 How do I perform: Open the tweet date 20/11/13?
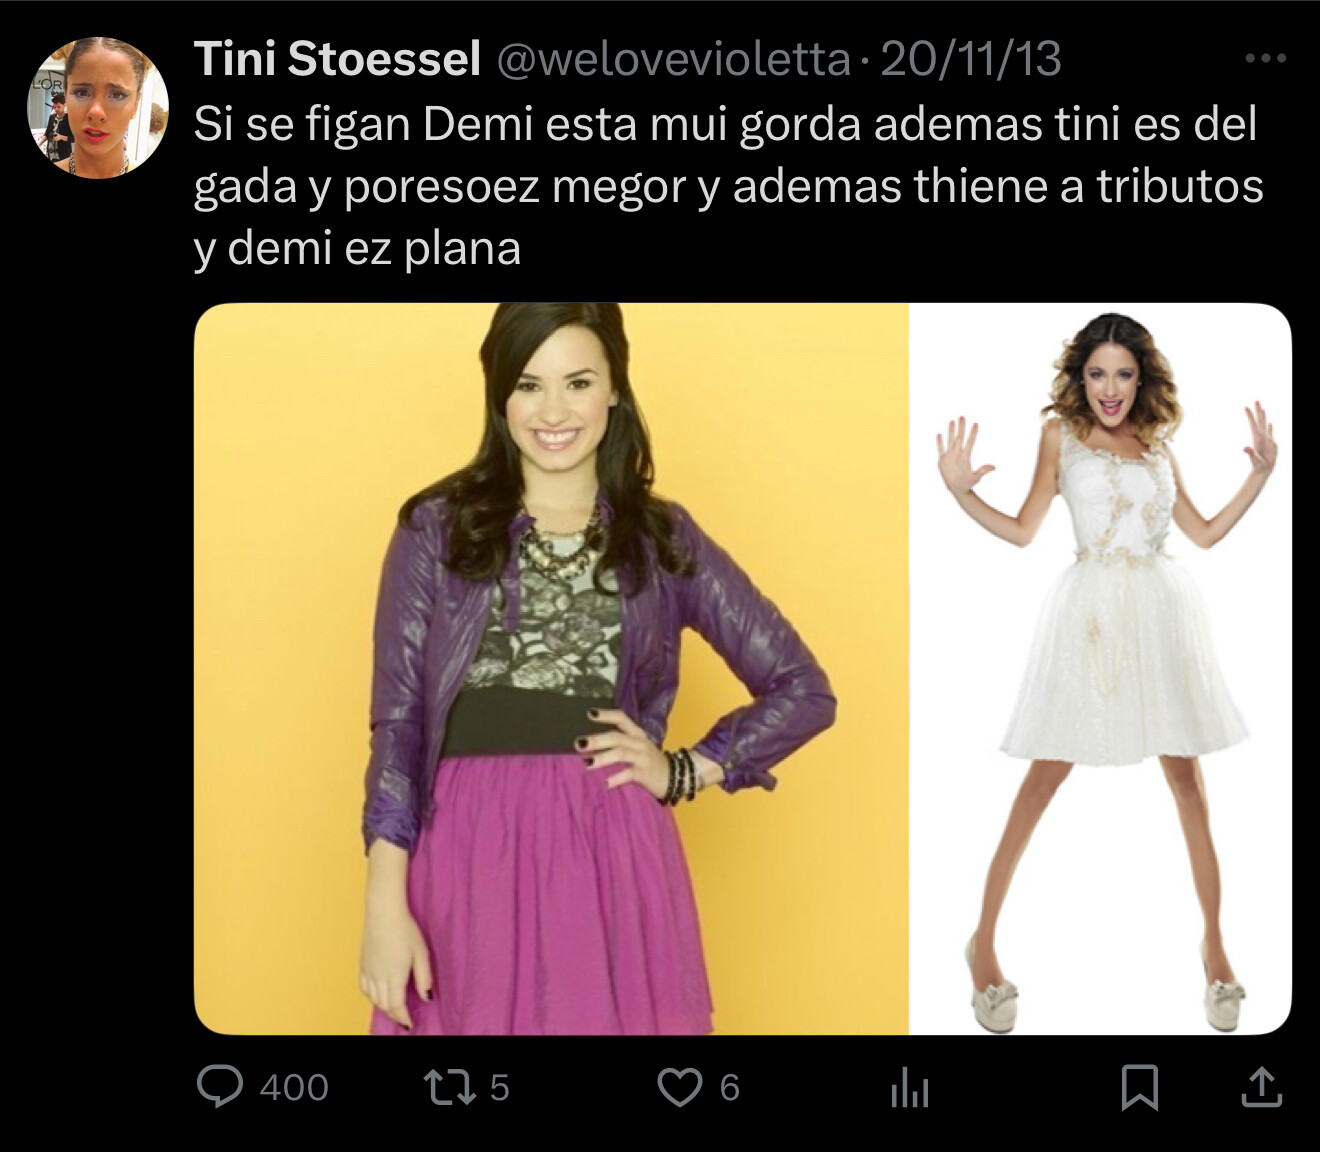[970, 59]
